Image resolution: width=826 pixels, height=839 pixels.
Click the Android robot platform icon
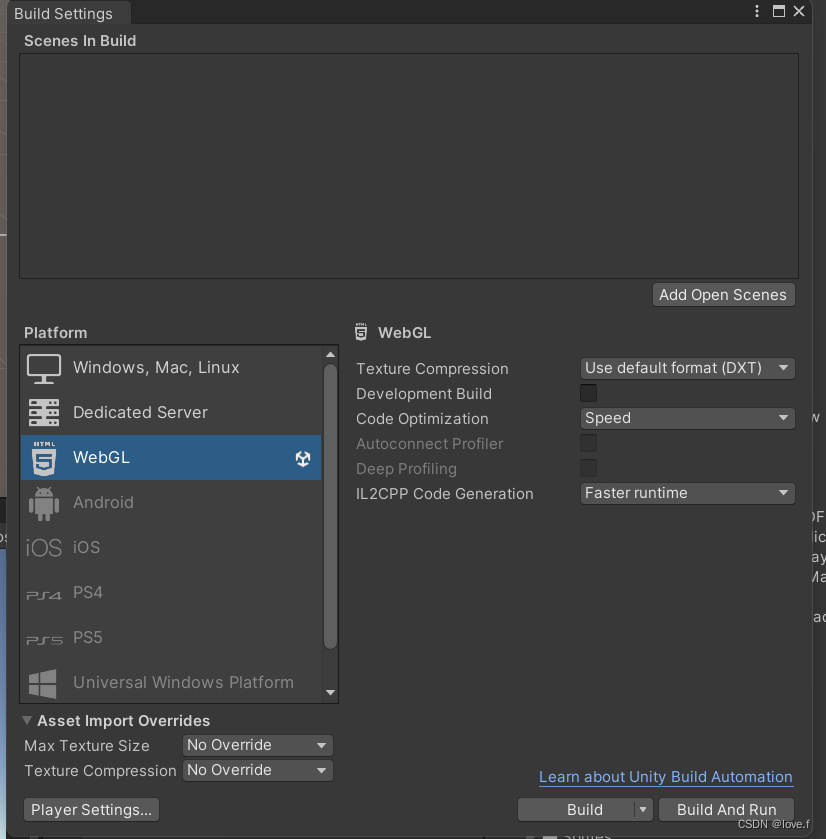pos(44,503)
